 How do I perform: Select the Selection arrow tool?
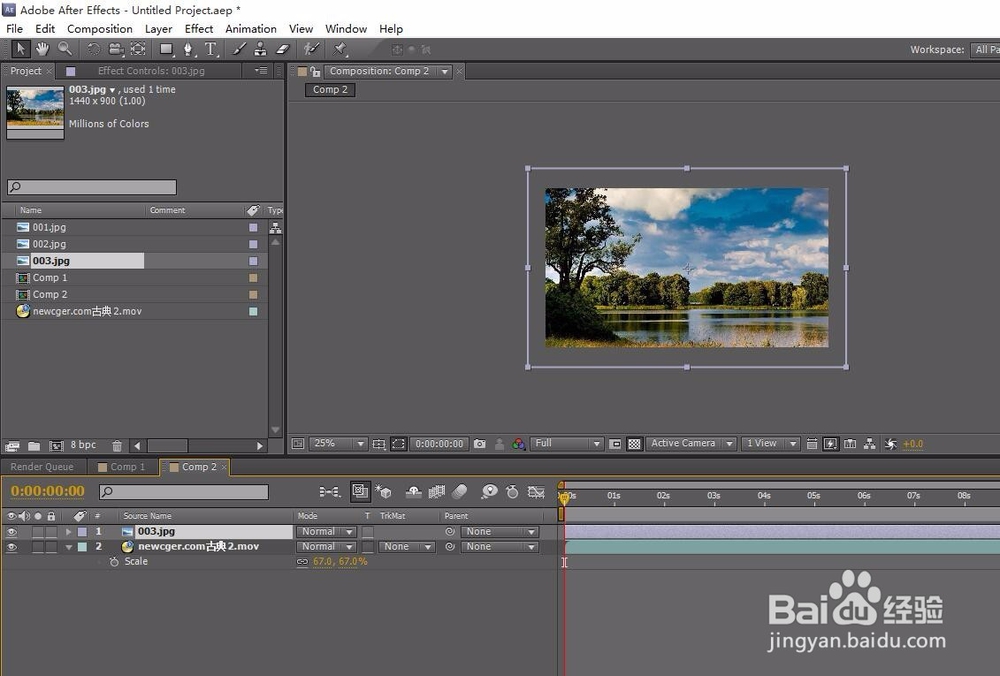pyautogui.click(x=20, y=49)
